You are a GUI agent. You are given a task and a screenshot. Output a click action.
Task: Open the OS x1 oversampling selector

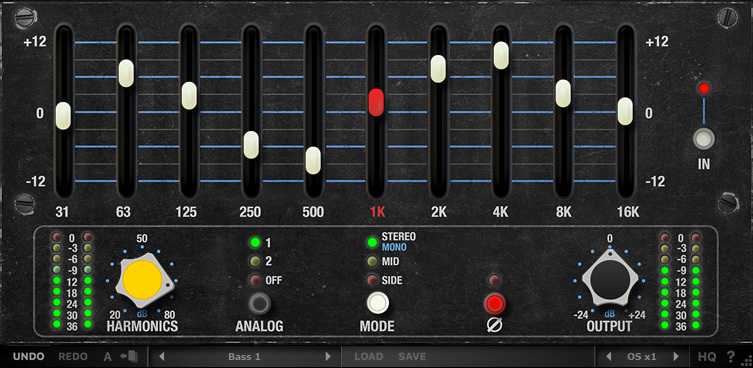(642, 356)
